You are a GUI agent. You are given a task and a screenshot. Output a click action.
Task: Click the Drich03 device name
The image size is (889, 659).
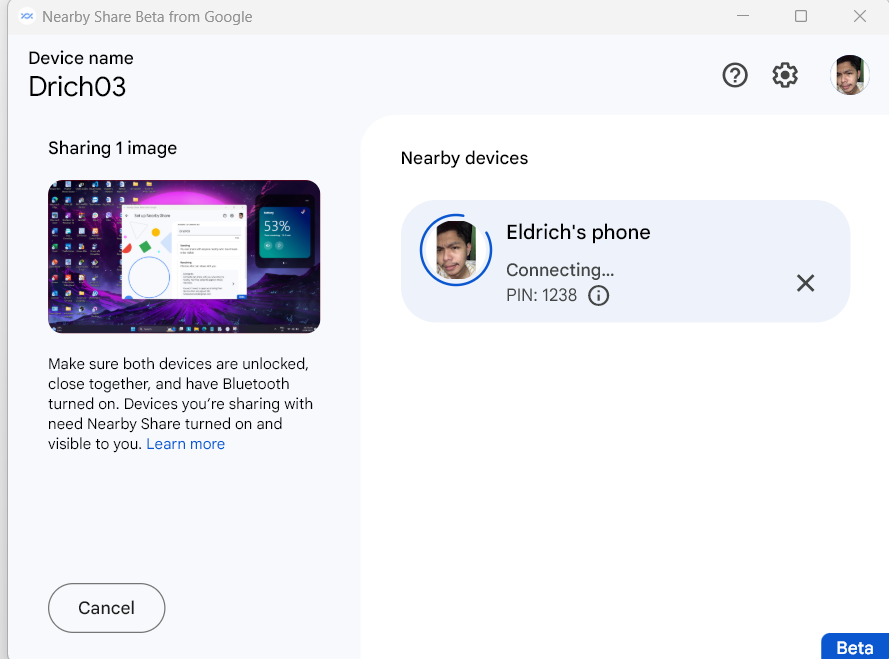(x=77, y=87)
